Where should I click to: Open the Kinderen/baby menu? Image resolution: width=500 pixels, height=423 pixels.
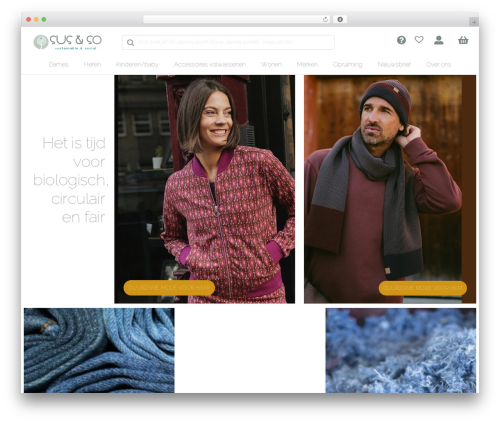coord(137,64)
